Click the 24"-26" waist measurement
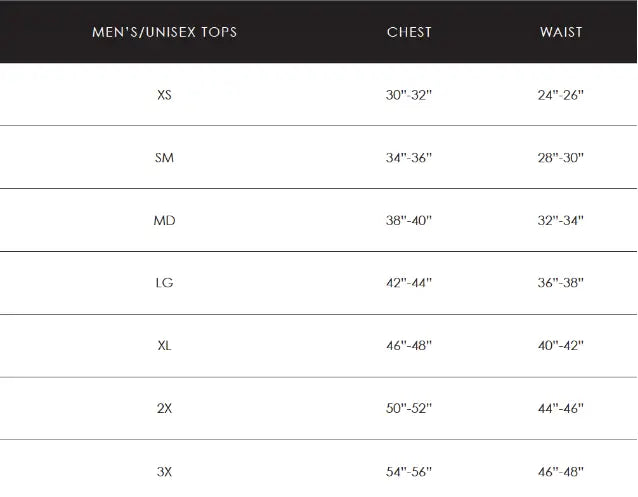Screen dimensions: 638x497 tap(561, 95)
